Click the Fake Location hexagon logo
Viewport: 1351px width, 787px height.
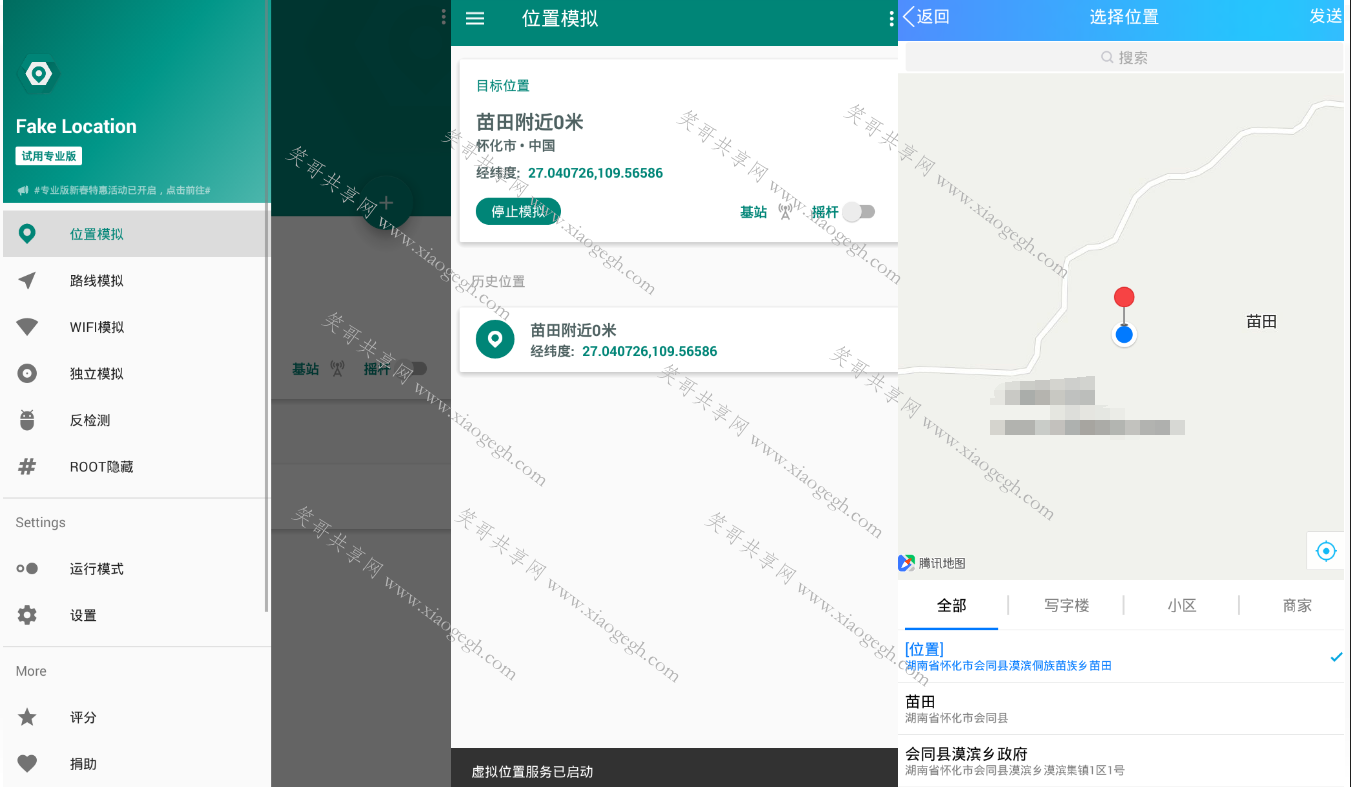[39, 74]
